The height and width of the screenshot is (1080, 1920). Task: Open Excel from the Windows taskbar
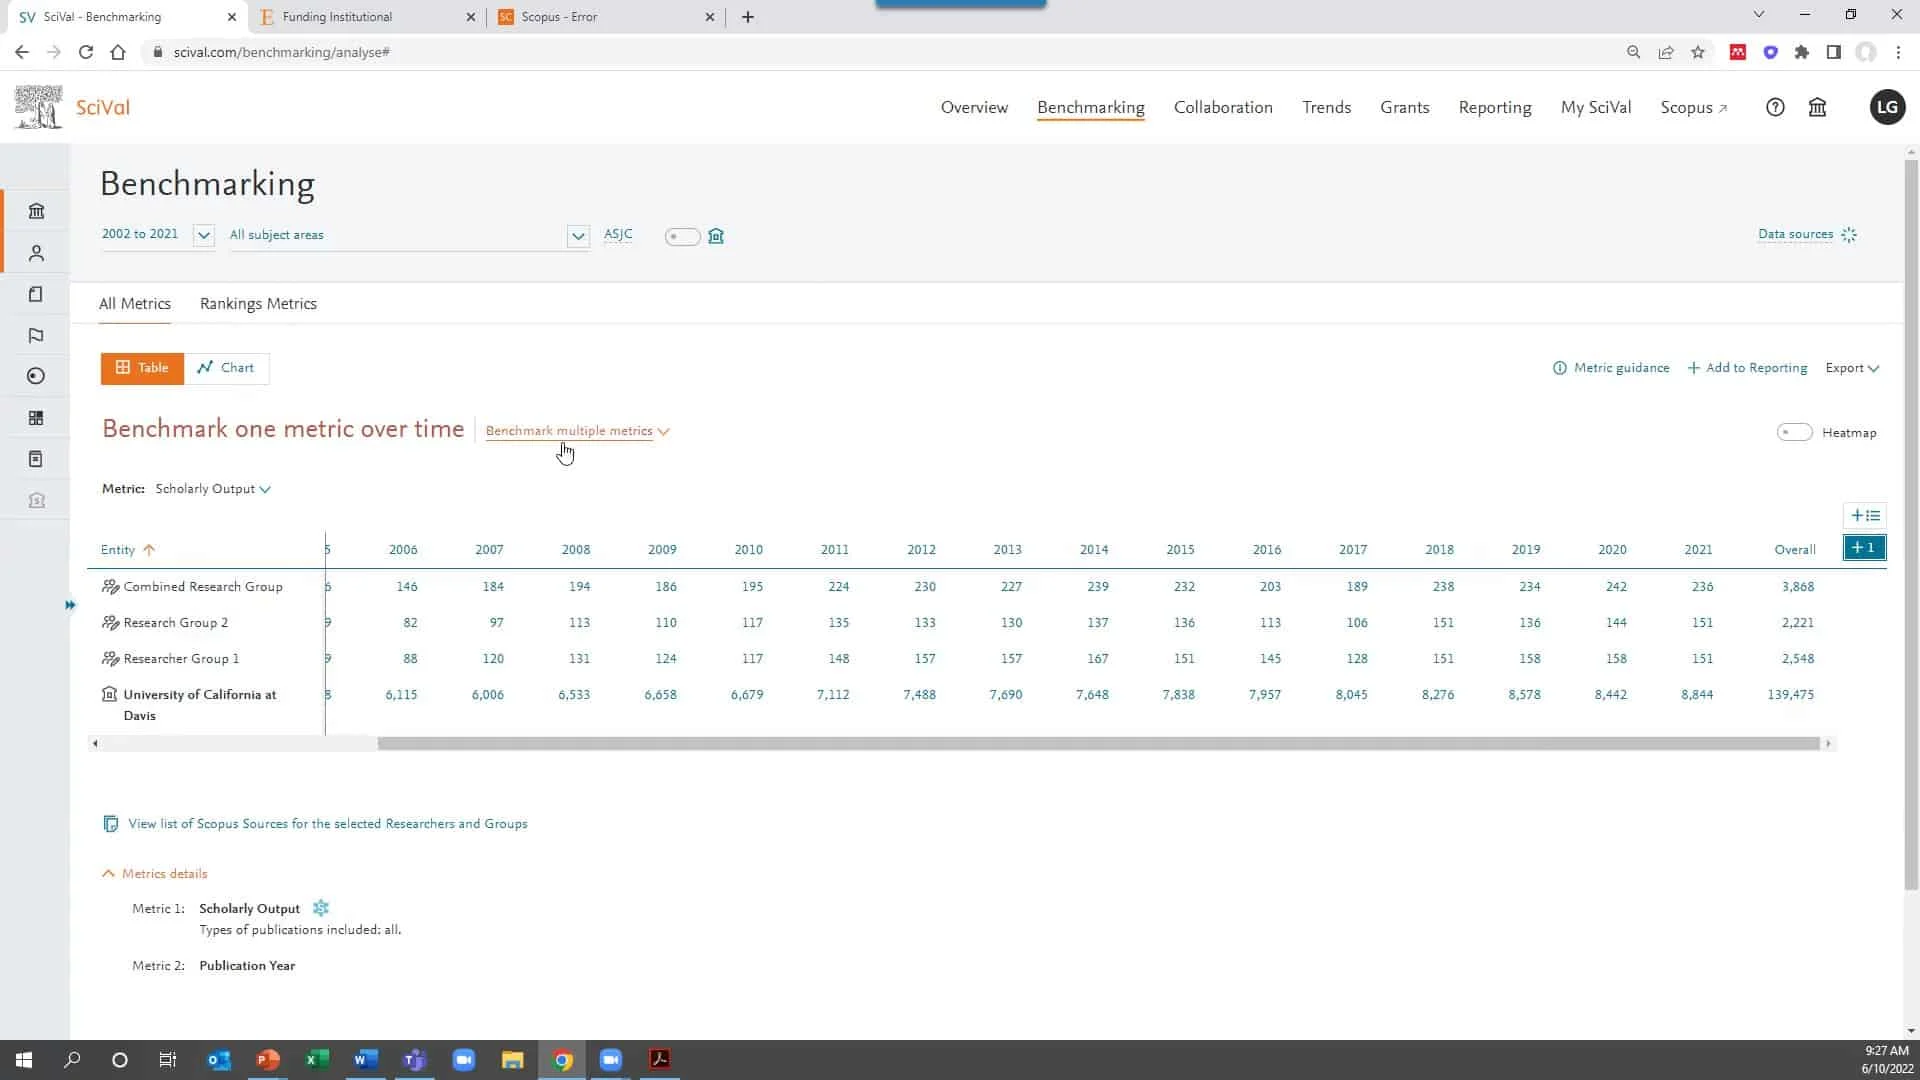(317, 1060)
